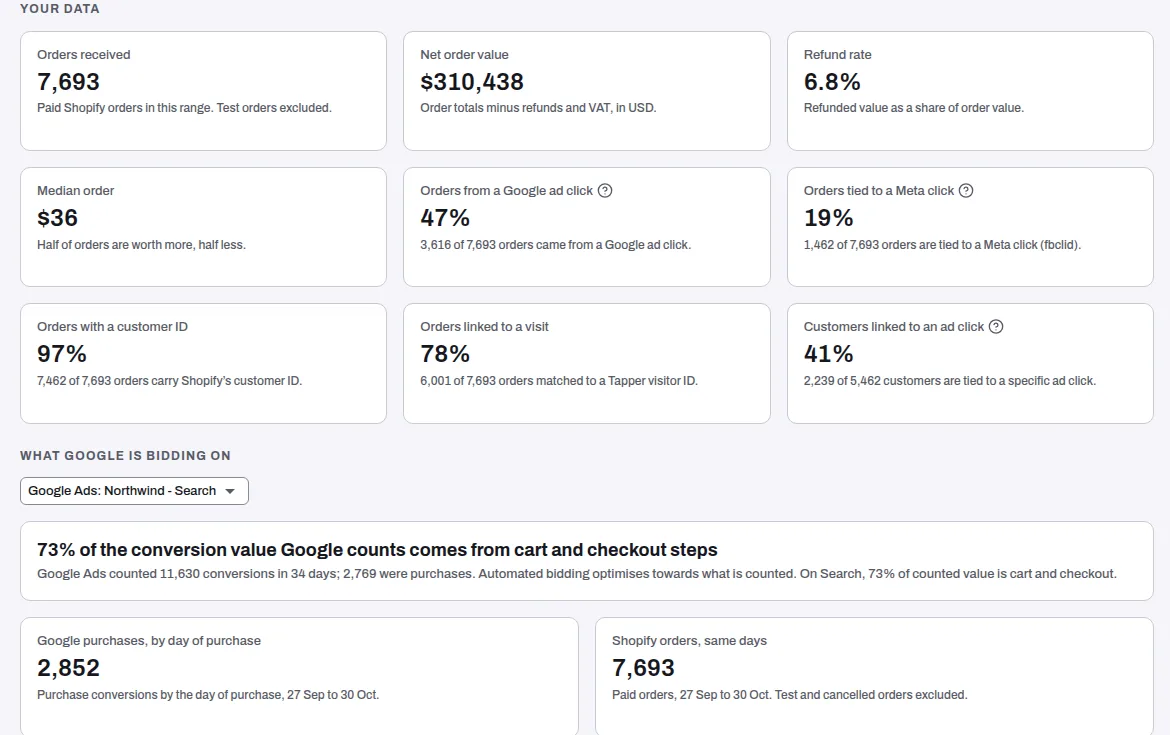Click the Orders linked to a visit label
Screen dimensions: 1170x735
coord(484,326)
